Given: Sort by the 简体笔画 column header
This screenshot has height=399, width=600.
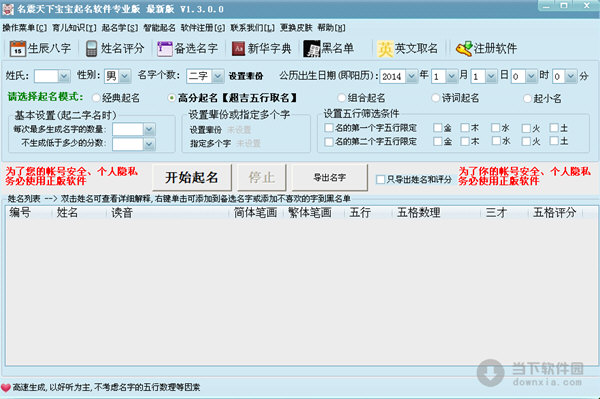Looking at the screenshot, I should (x=256, y=213).
